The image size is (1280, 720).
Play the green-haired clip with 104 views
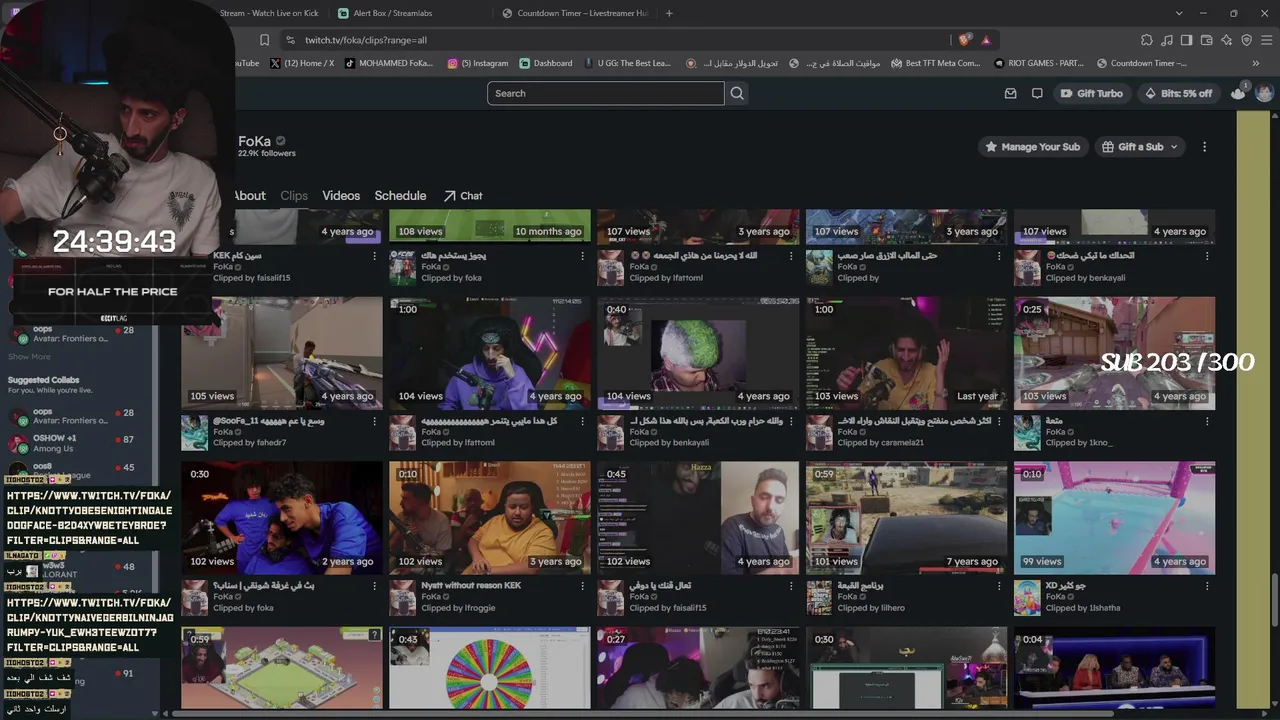(x=698, y=353)
